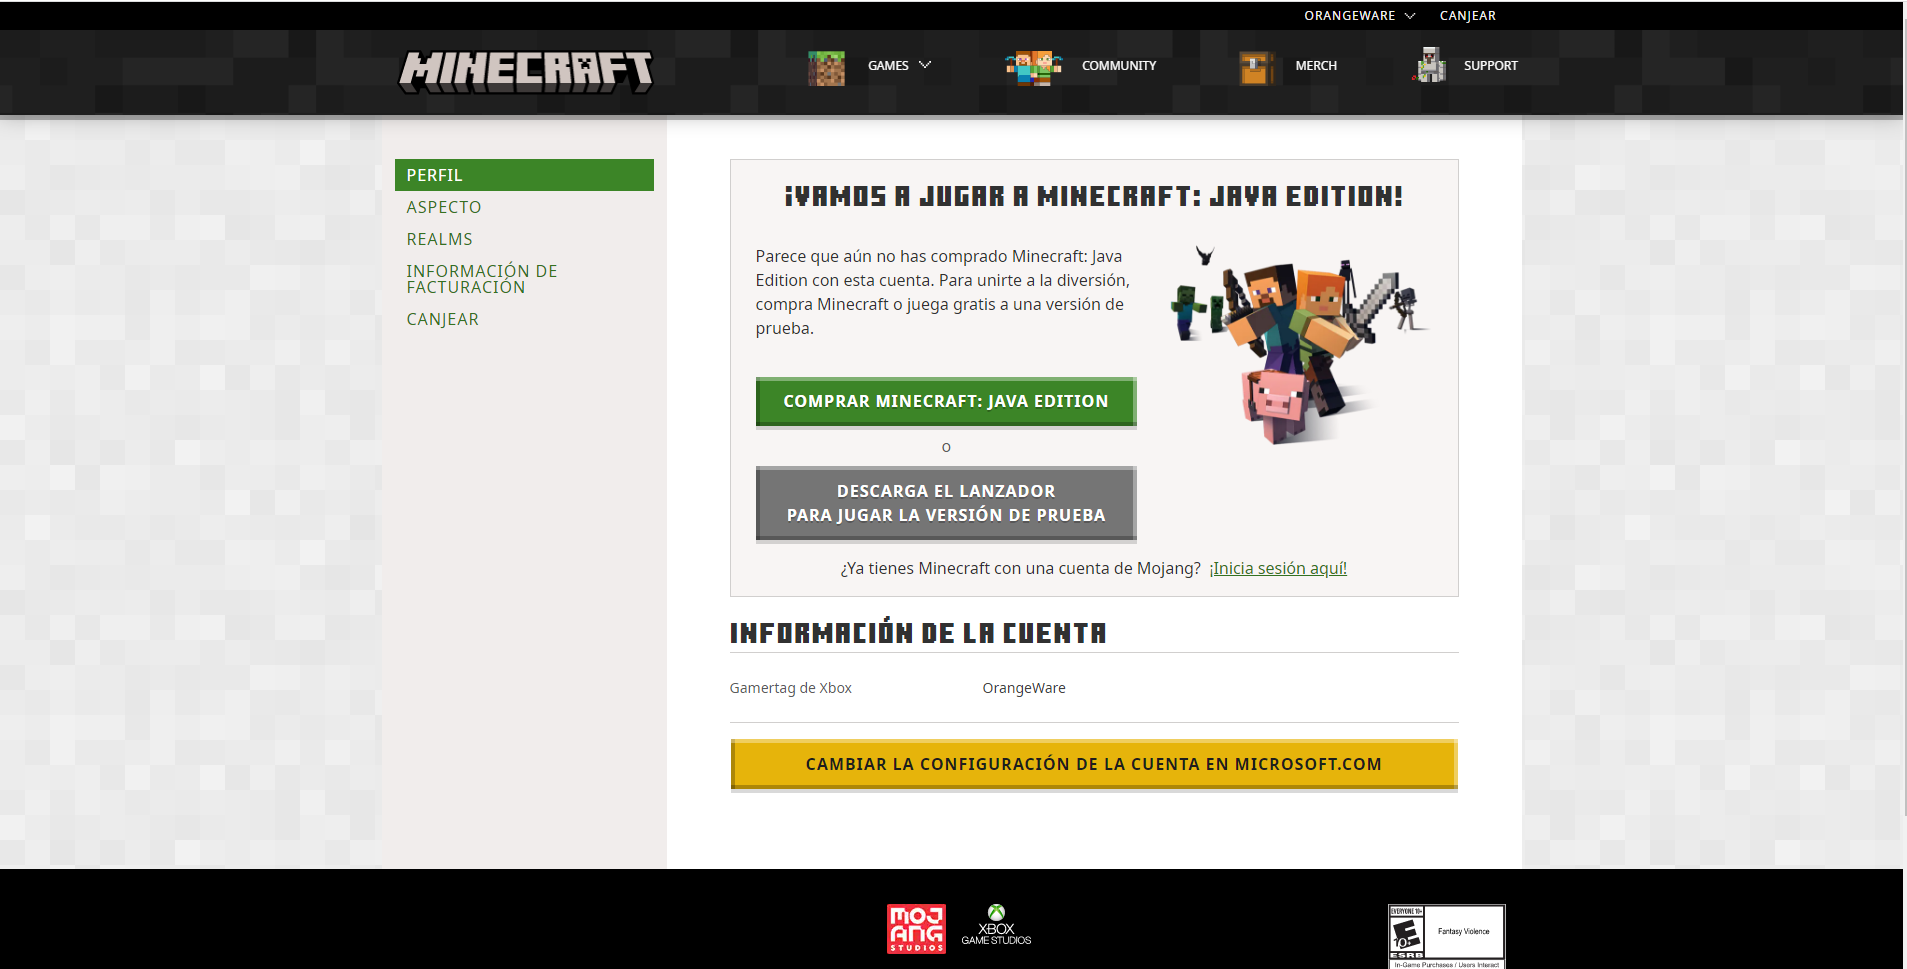Follow the ¡Inicia sesión aquí! link
This screenshot has height=969, width=1907.
(x=1278, y=568)
